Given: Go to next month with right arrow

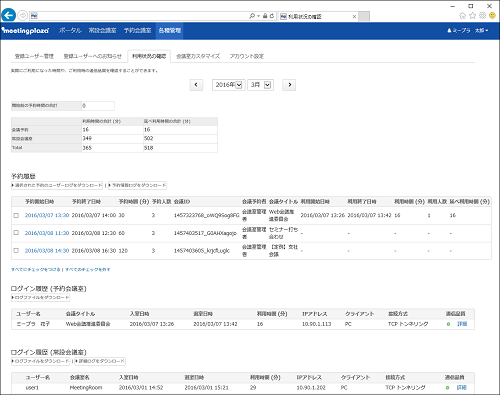Looking at the screenshot, I should click(289, 85).
